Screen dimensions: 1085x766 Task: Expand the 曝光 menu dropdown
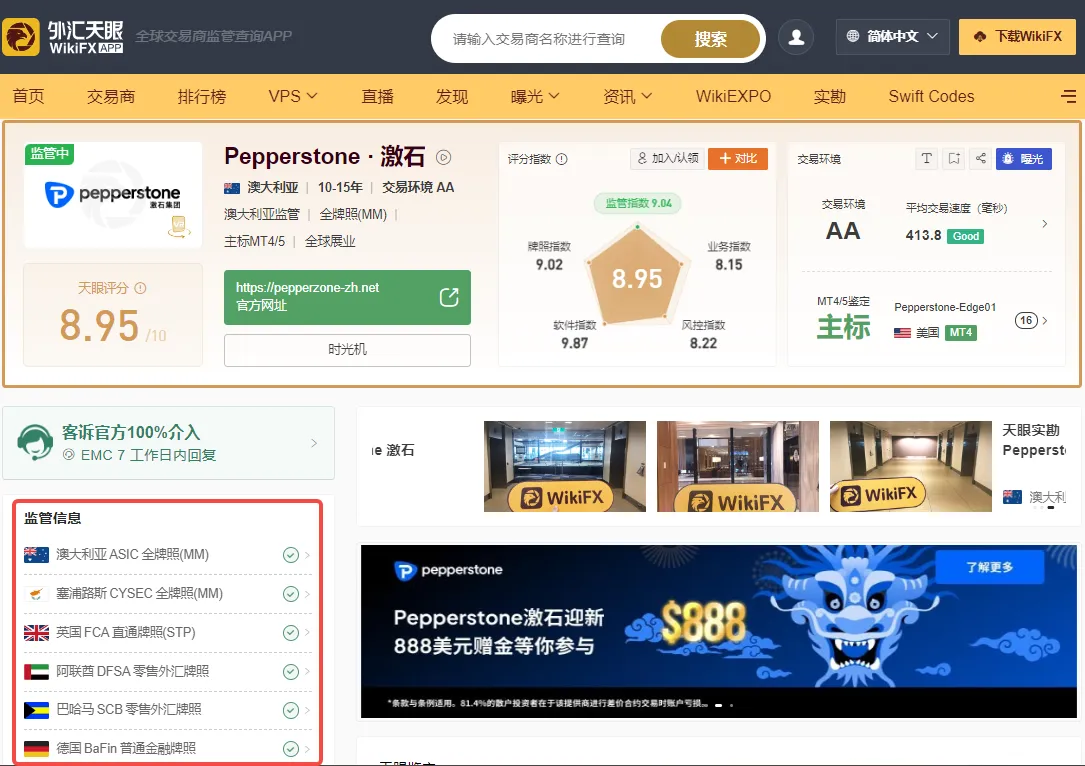[x=534, y=96]
